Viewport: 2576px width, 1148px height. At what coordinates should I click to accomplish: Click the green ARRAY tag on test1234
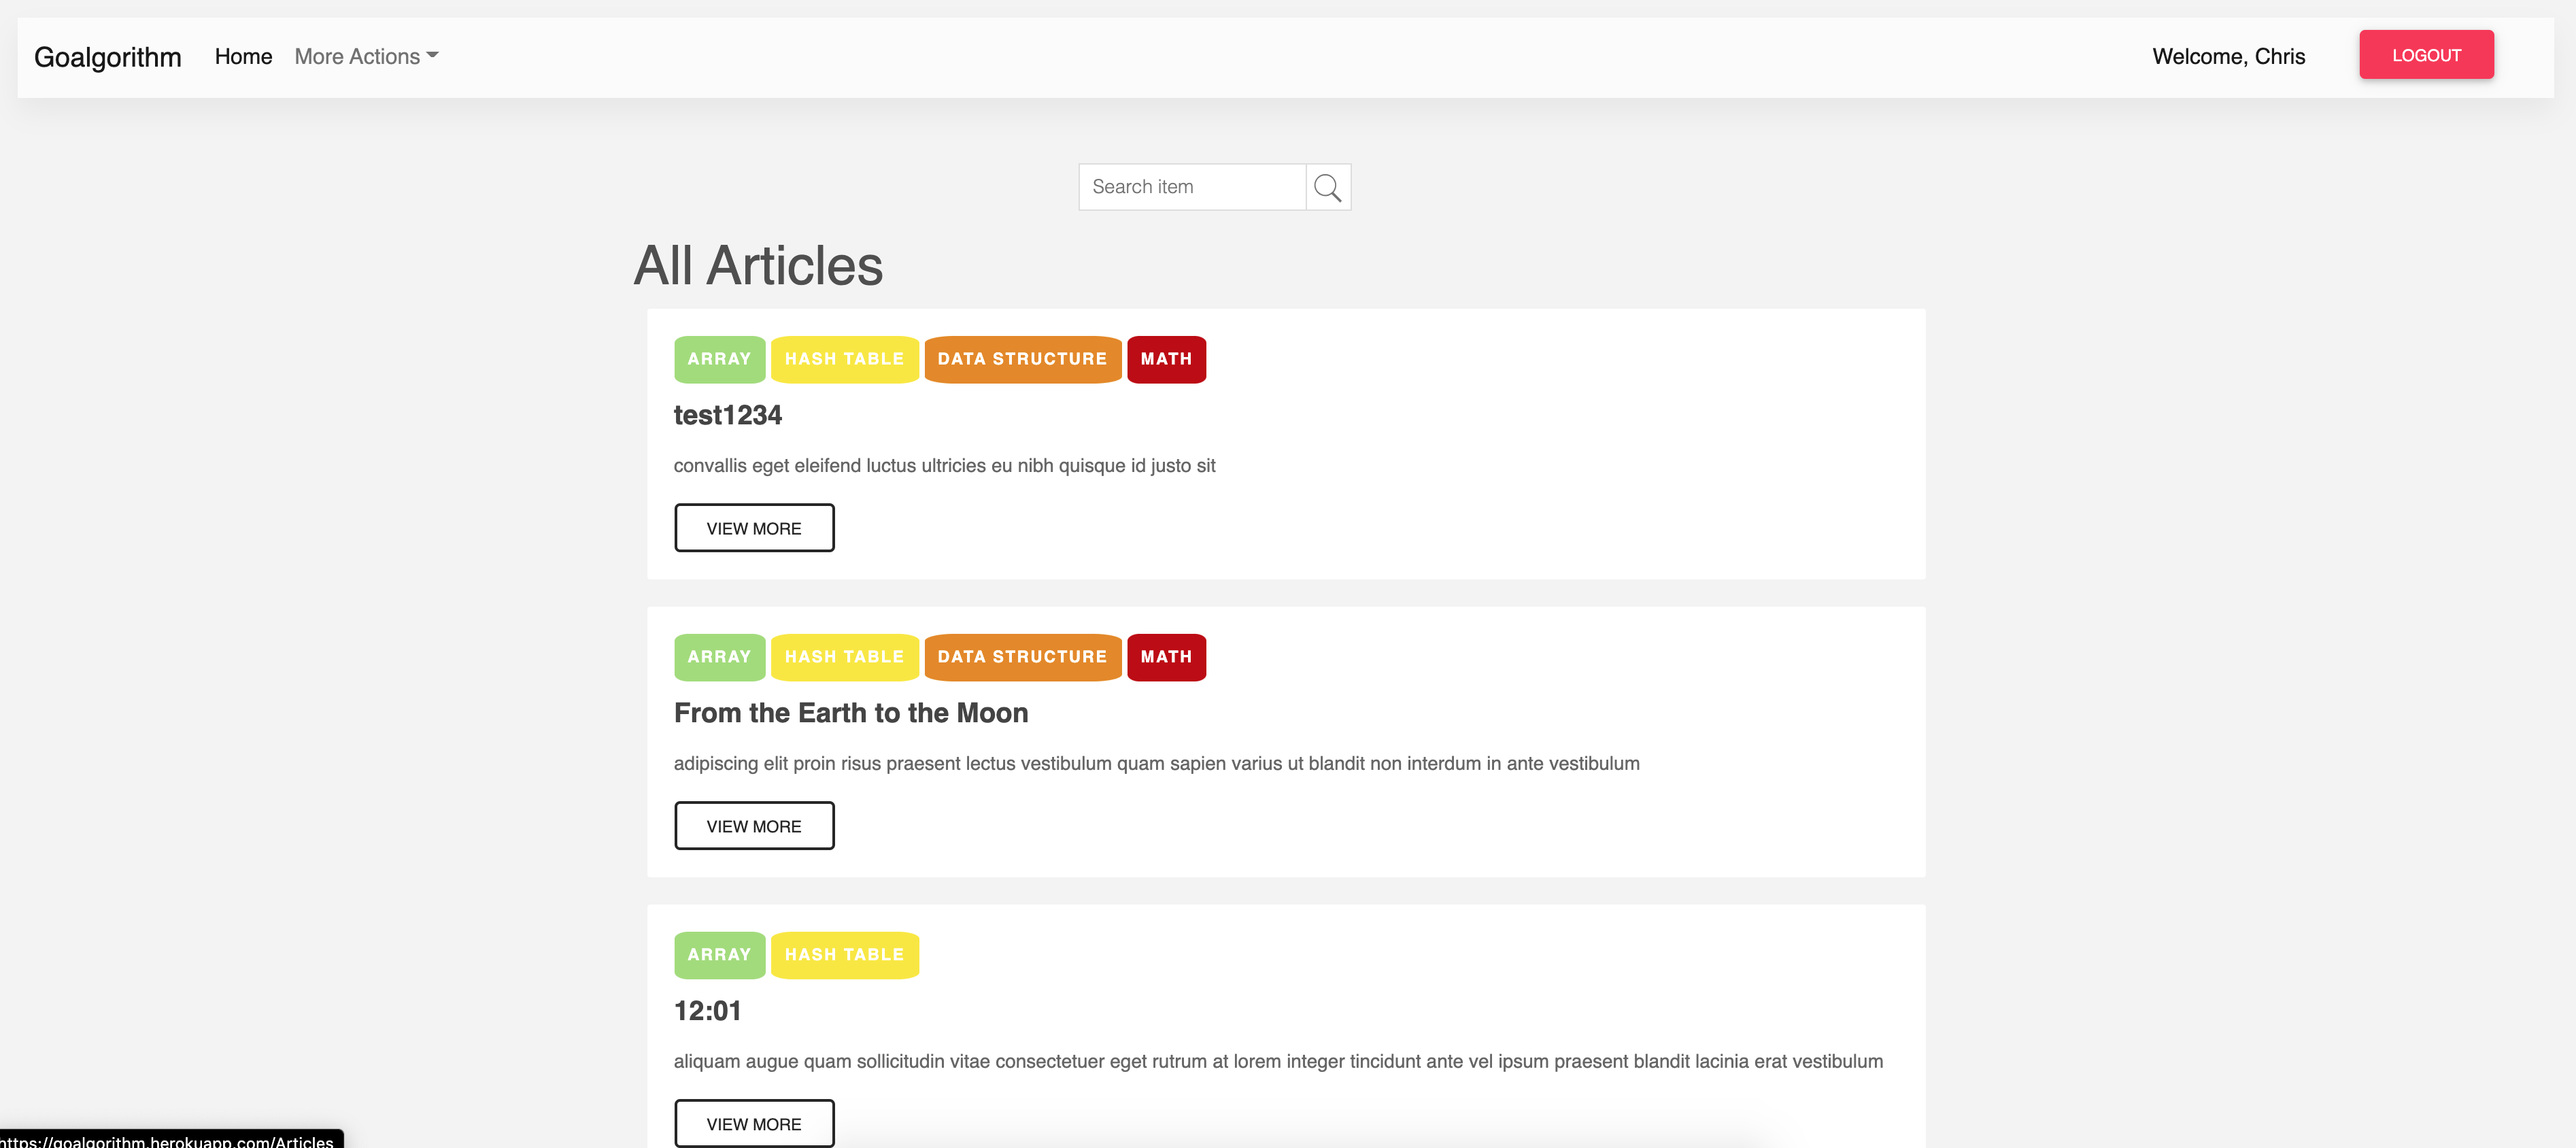[x=718, y=359]
